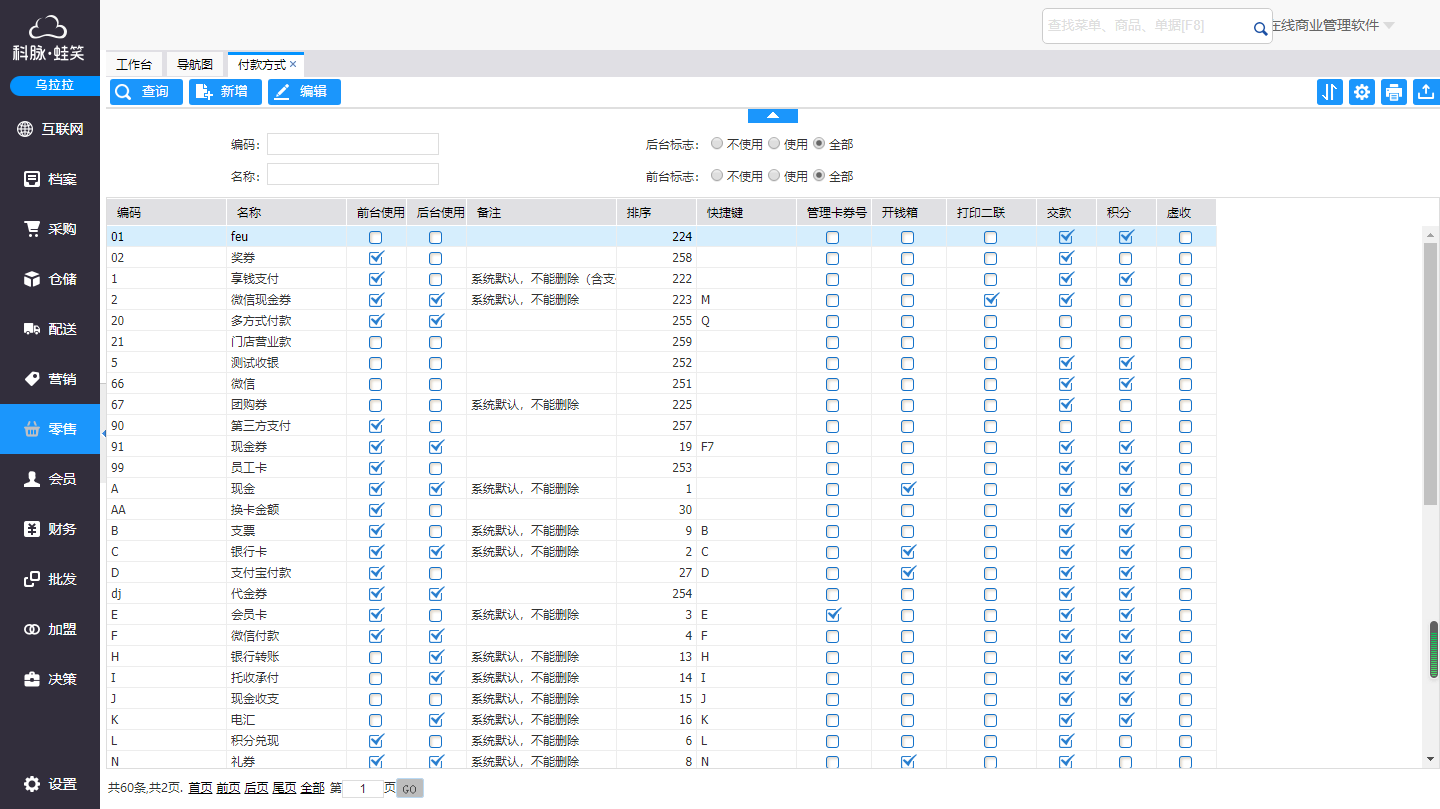The height and width of the screenshot is (809, 1440).
Task: Select 前台标志 全部 radio
Action: pyautogui.click(x=819, y=175)
